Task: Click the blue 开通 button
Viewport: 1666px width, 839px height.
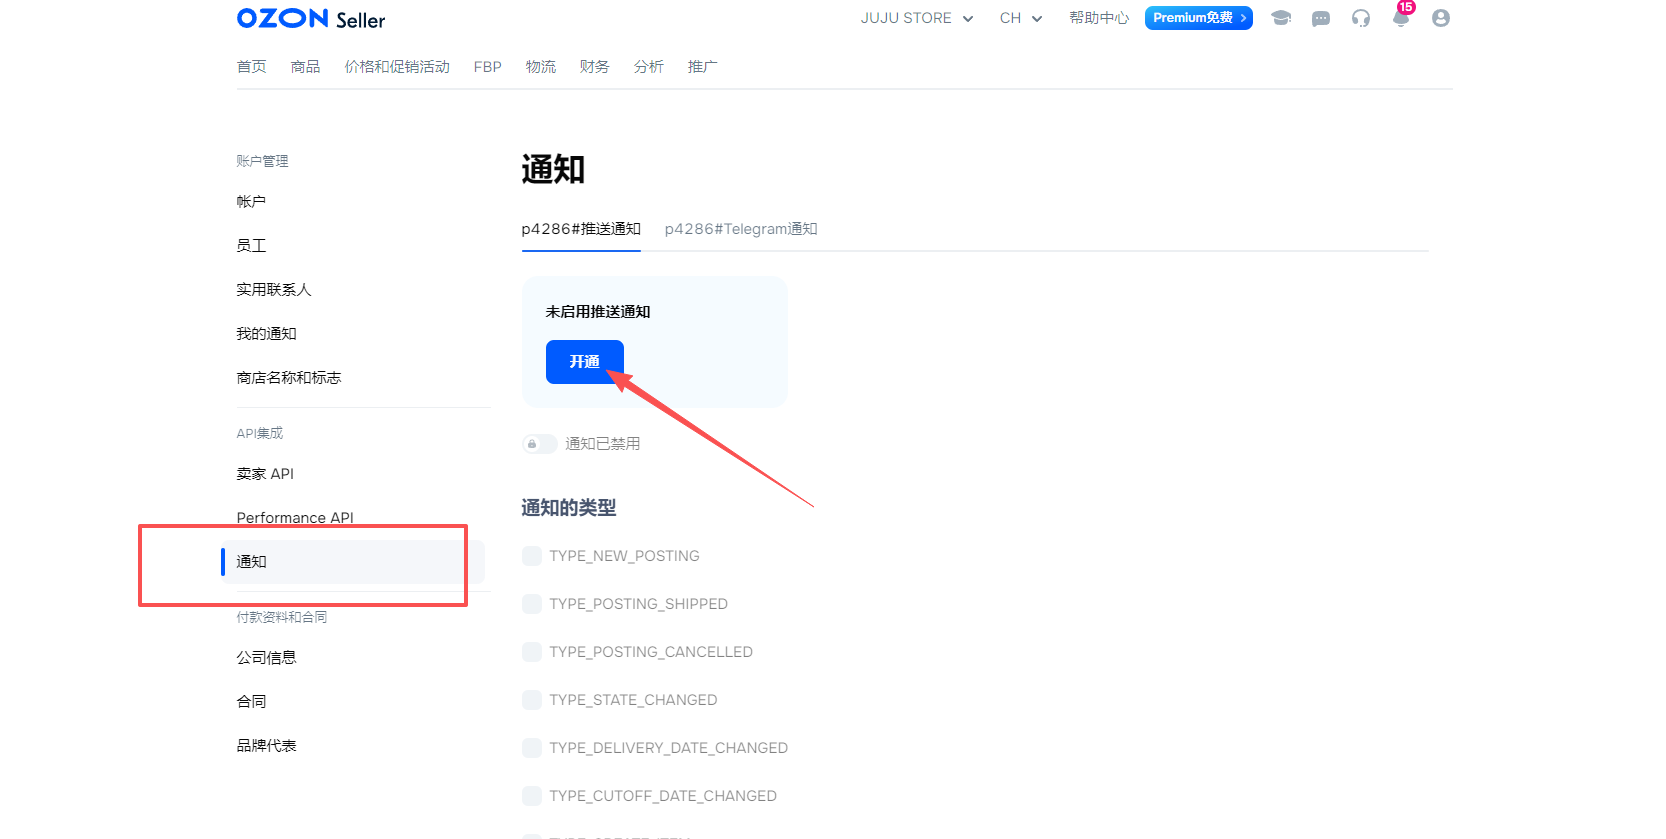Action: 585,362
